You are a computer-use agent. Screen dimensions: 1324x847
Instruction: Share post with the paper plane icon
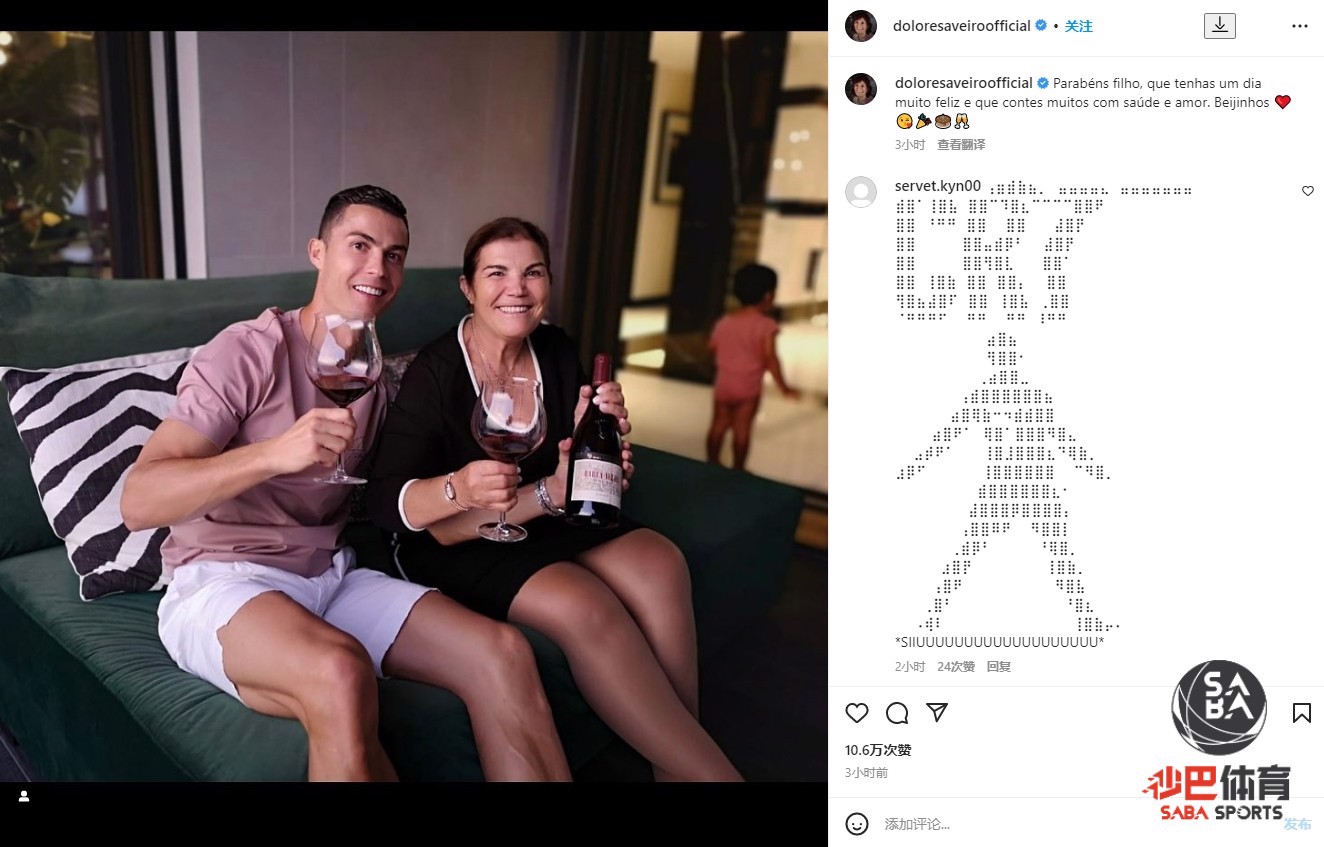(x=937, y=713)
